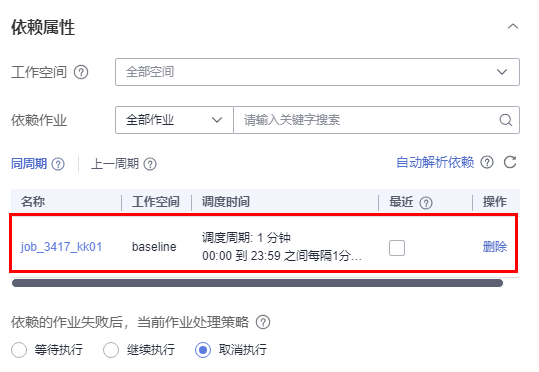This screenshot has height=372, width=539.
Task: Open the 全部空间 workspace dropdown
Action: 317,72
